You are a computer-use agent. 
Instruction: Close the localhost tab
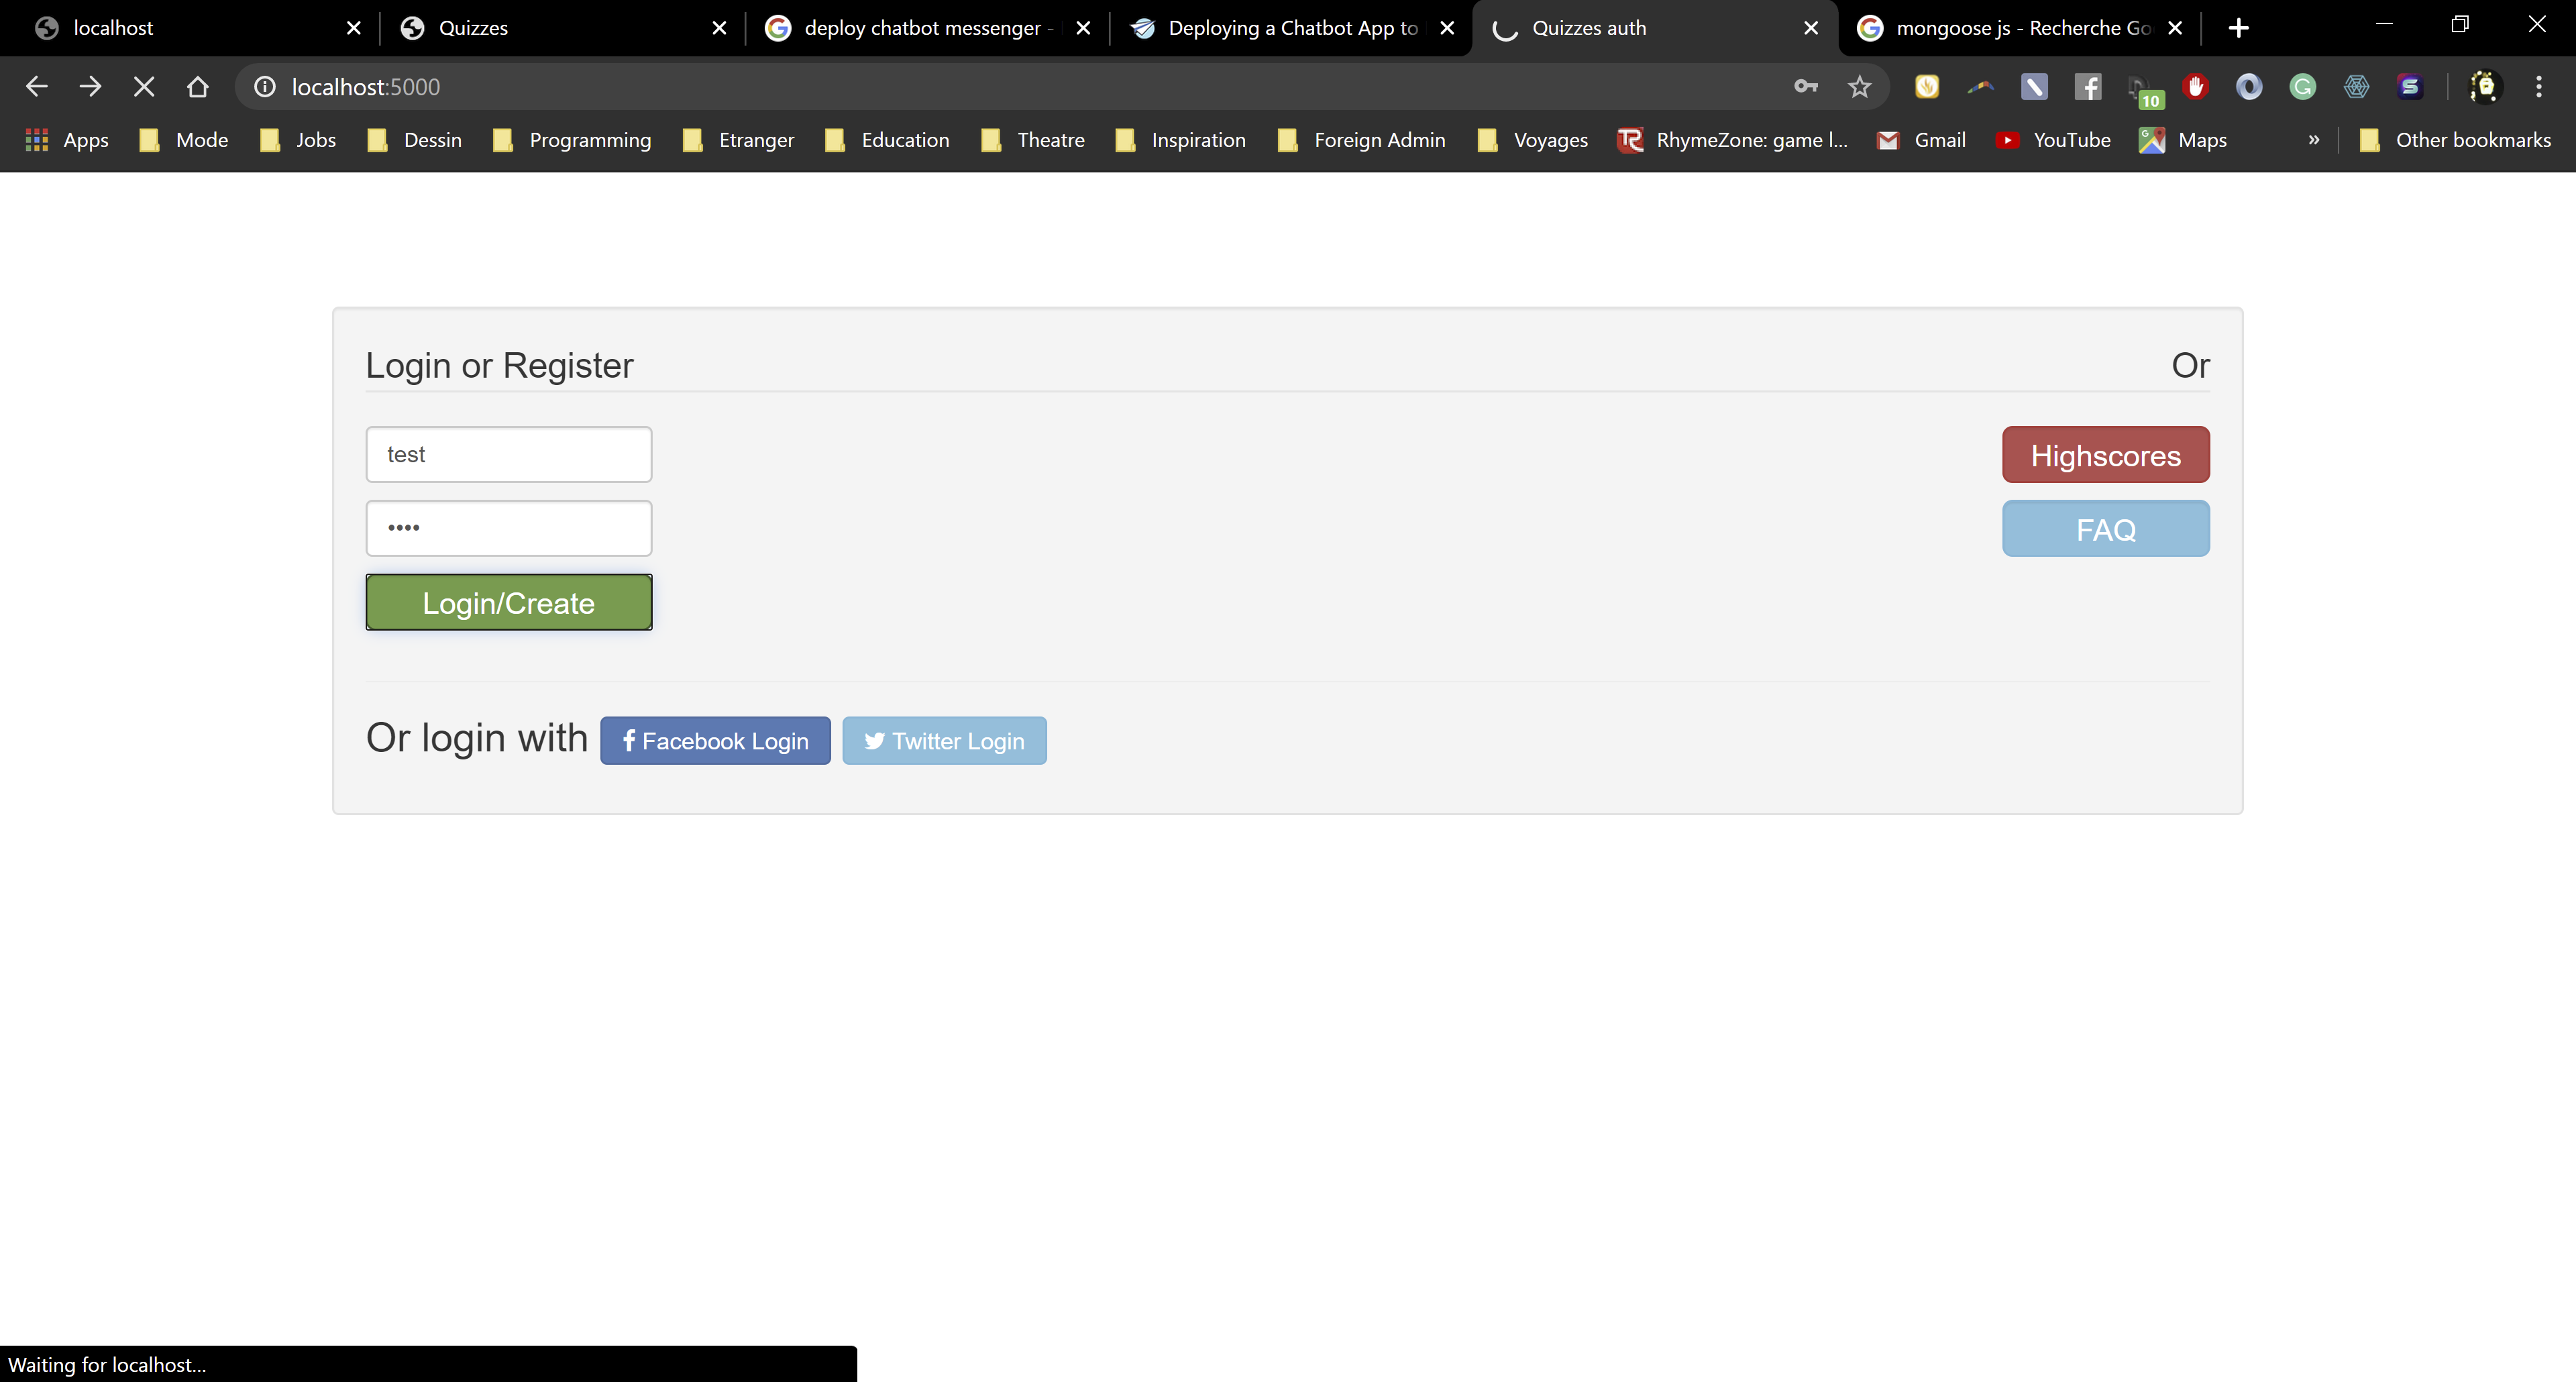click(x=353, y=28)
